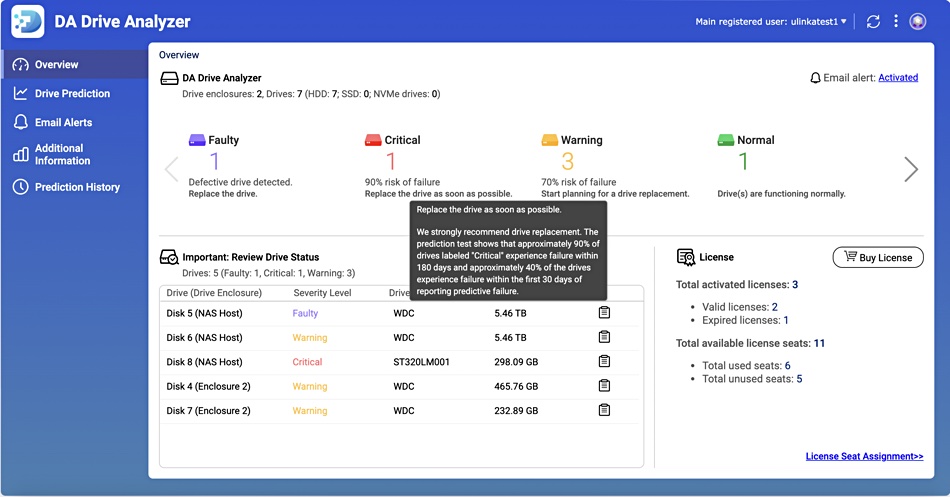
Task: Click the Faulty severity label for Disk 5
Action: point(305,313)
